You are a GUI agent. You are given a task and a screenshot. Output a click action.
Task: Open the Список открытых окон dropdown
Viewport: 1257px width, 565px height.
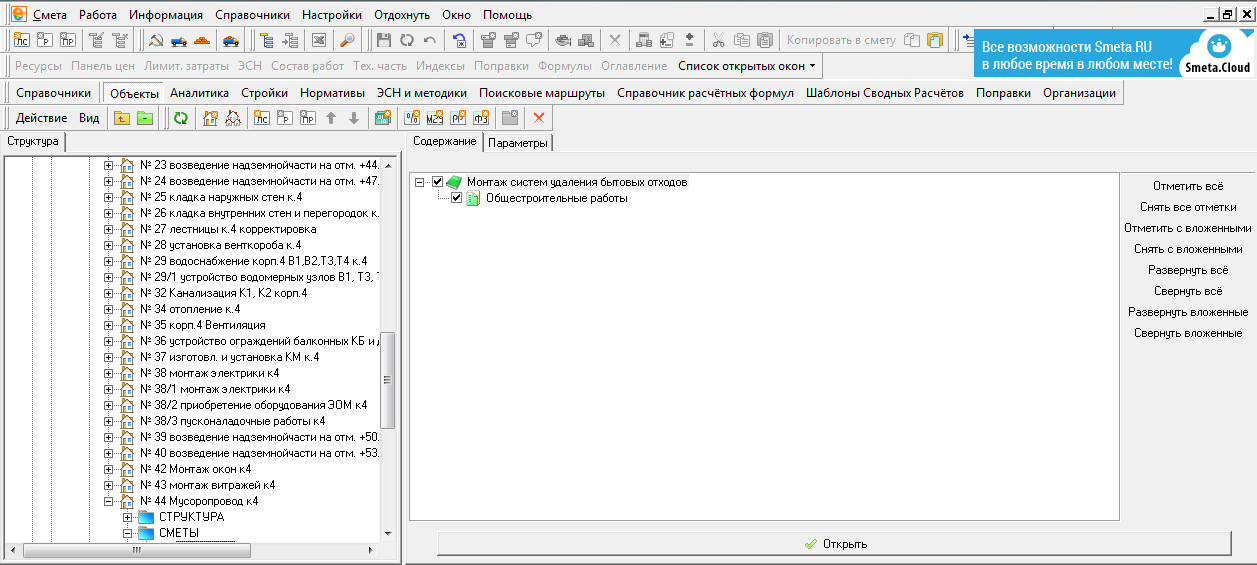(746, 66)
